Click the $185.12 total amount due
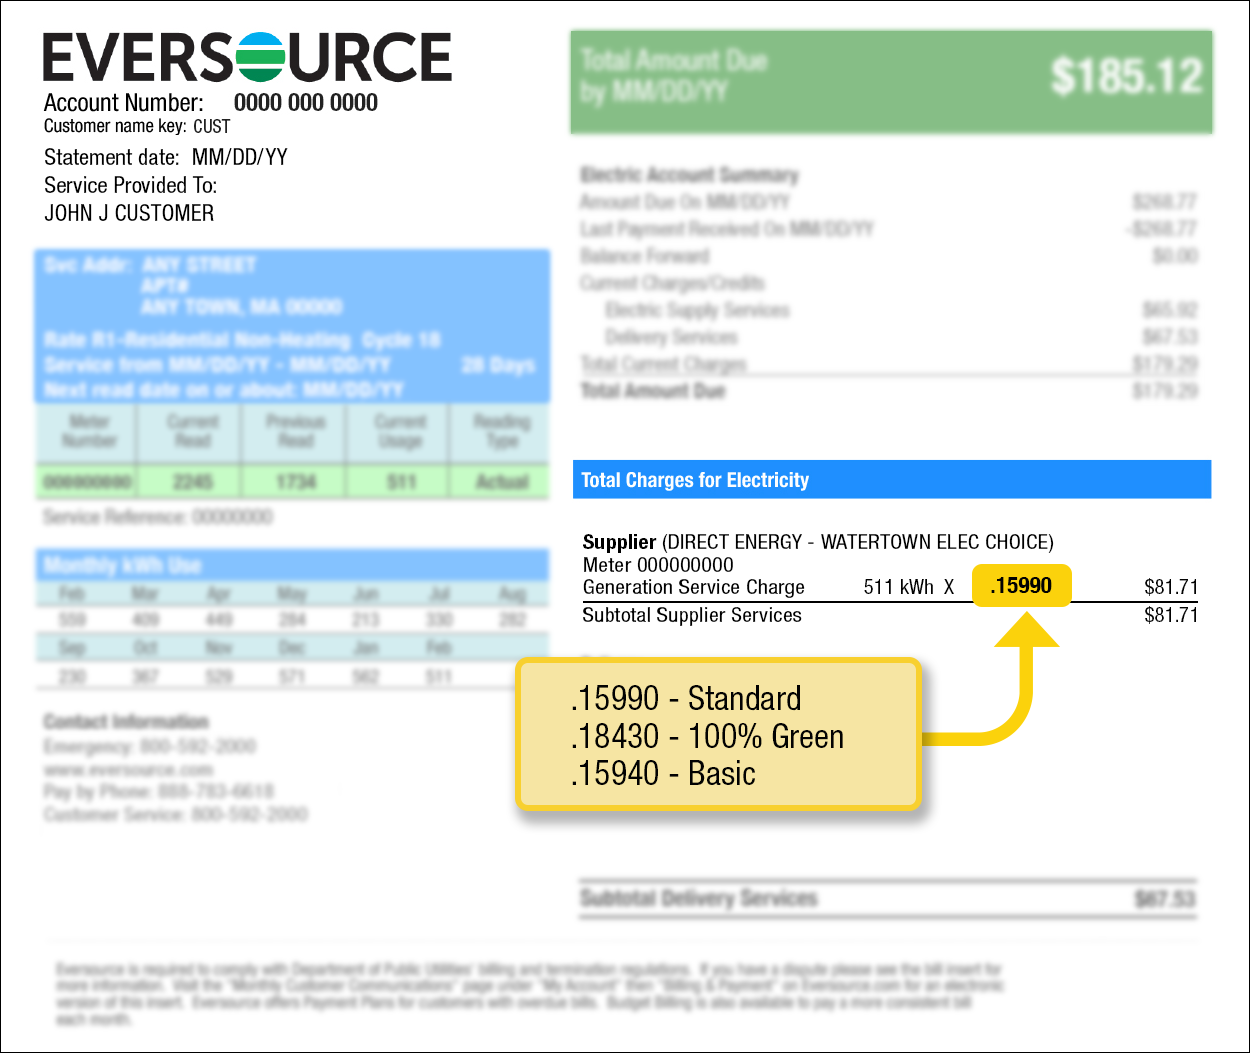1250x1053 pixels. (x=1126, y=76)
